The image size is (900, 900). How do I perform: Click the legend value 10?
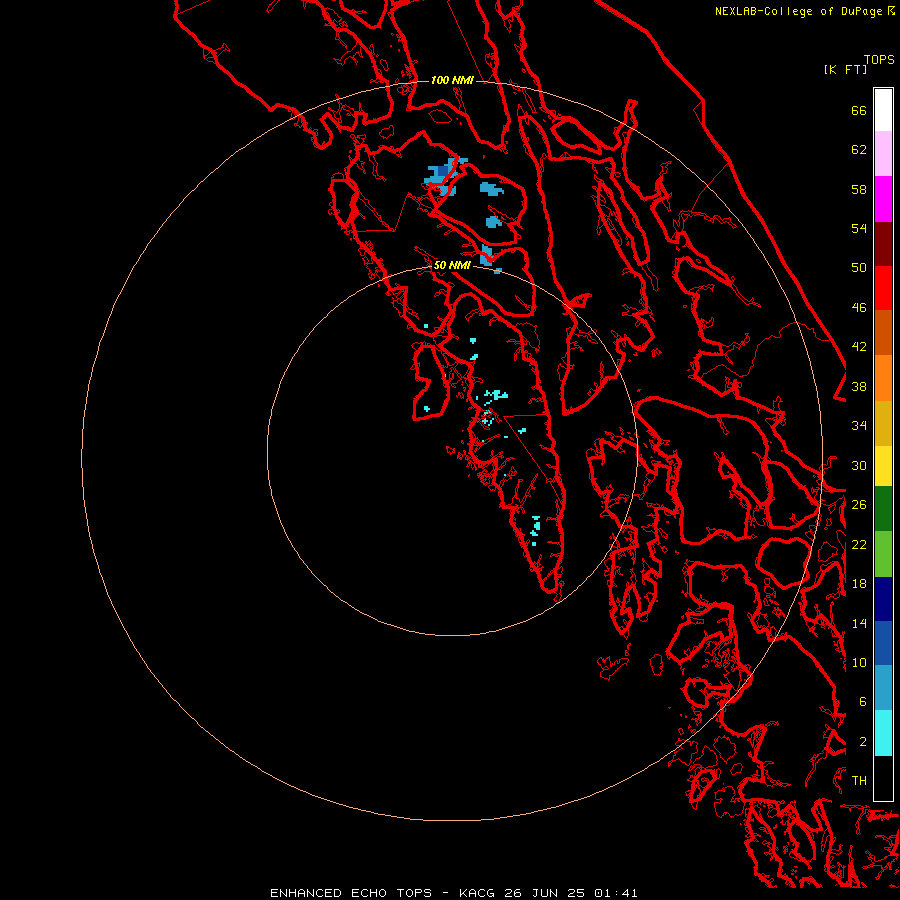[x=859, y=663]
